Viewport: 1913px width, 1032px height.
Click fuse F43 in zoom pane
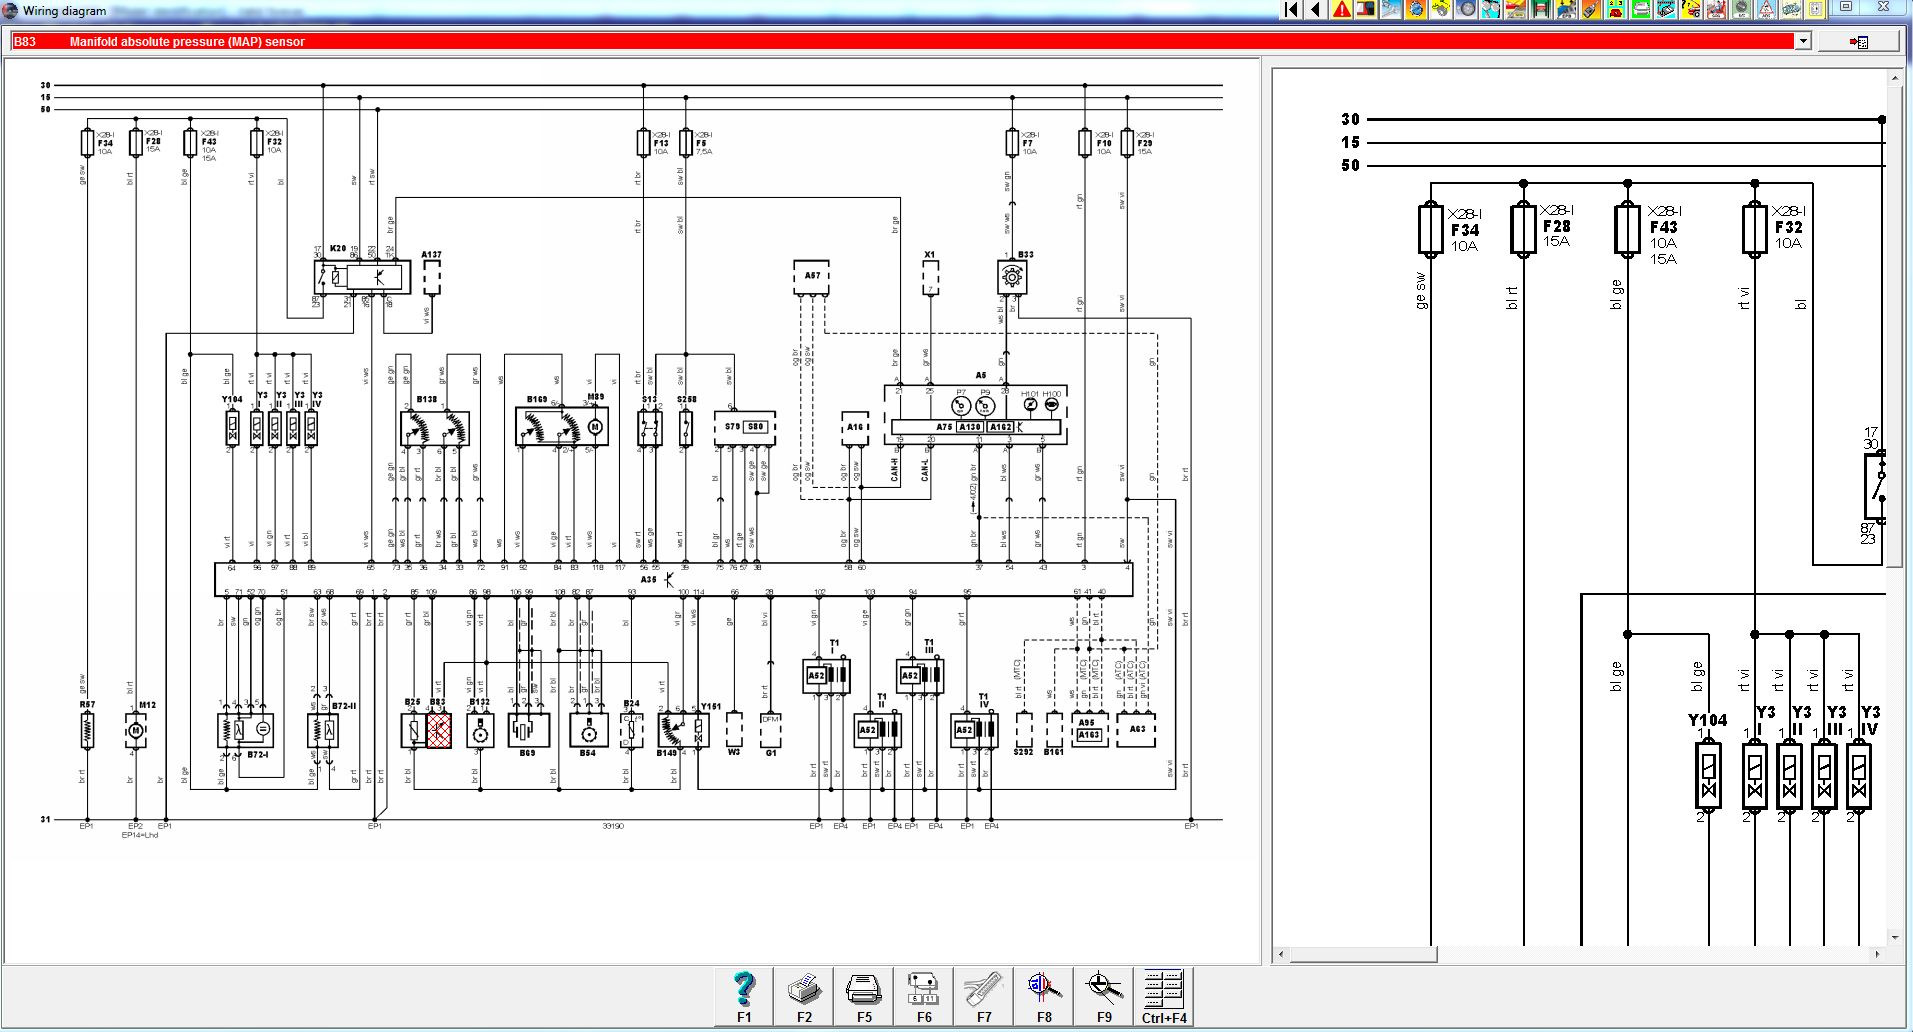click(x=1627, y=228)
